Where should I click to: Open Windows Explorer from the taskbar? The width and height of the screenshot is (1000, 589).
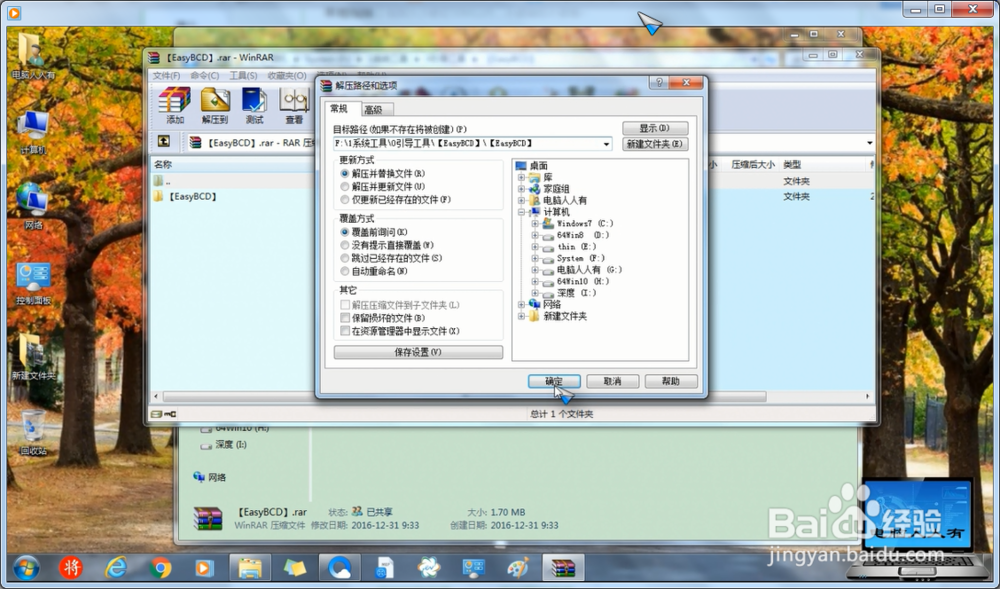(250, 567)
